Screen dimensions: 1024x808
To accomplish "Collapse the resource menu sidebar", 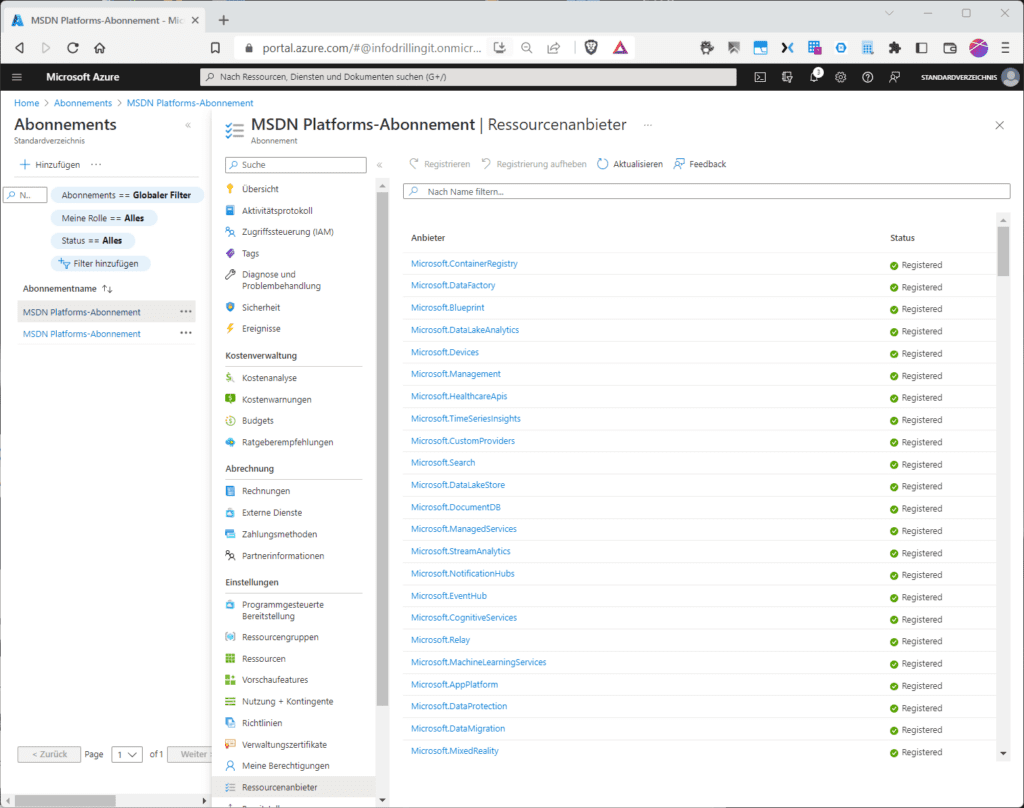I will click(379, 165).
